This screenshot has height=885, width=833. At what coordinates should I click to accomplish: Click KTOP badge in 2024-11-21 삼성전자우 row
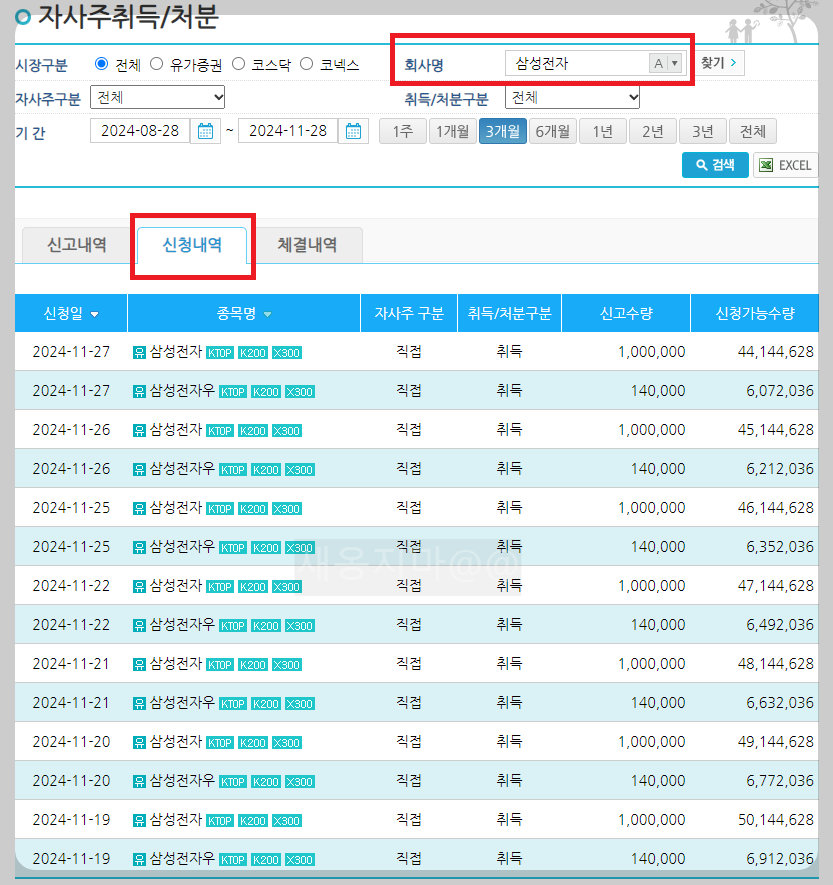click(233, 704)
